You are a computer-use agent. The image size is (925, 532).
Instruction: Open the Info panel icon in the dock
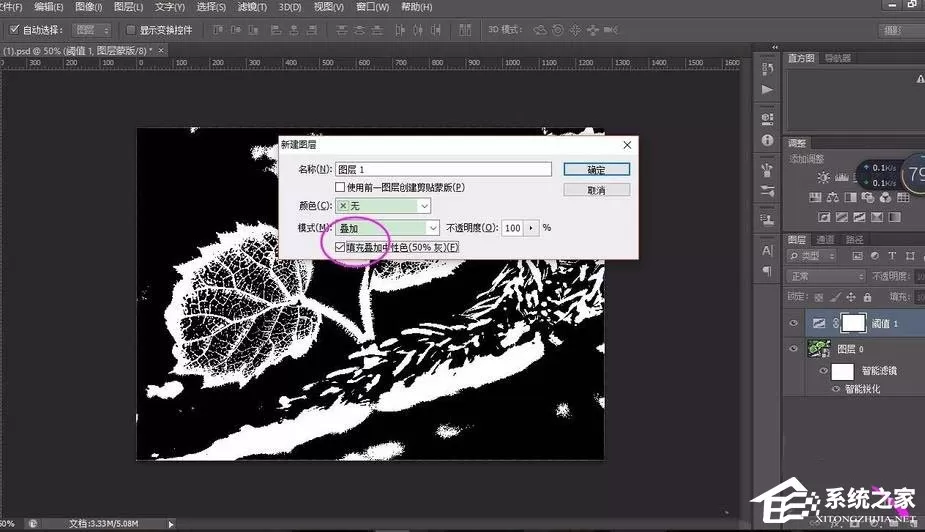[767, 140]
